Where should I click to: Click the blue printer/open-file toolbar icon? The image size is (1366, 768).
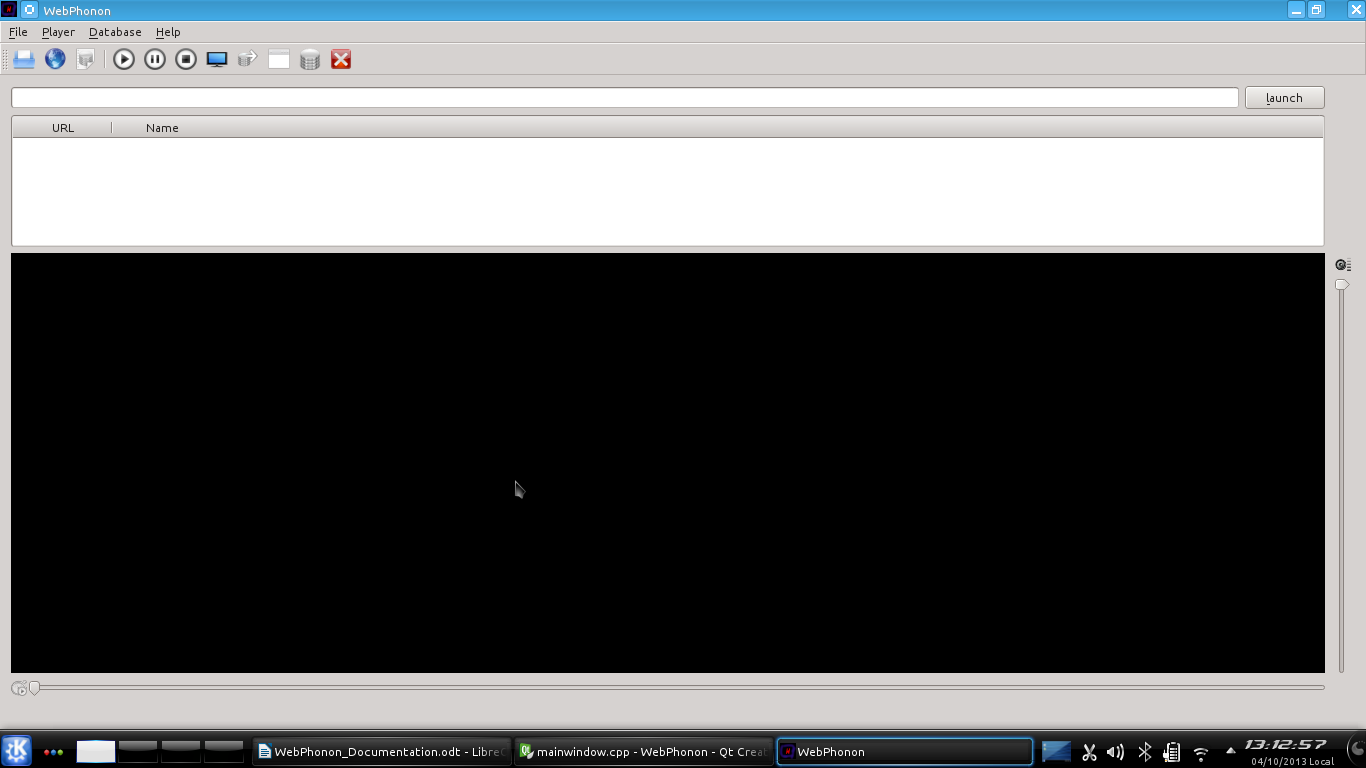(x=24, y=60)
